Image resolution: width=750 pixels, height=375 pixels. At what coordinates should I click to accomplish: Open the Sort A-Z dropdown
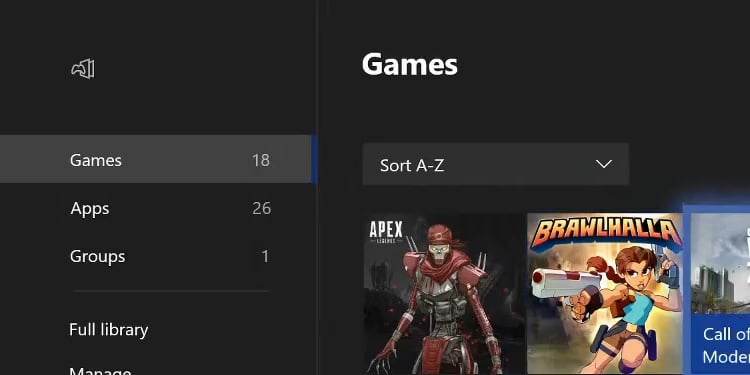[495, 164]
